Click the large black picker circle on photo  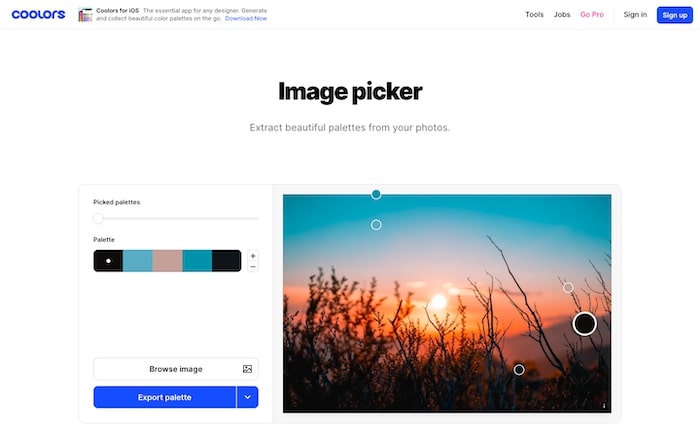point(584,324)
